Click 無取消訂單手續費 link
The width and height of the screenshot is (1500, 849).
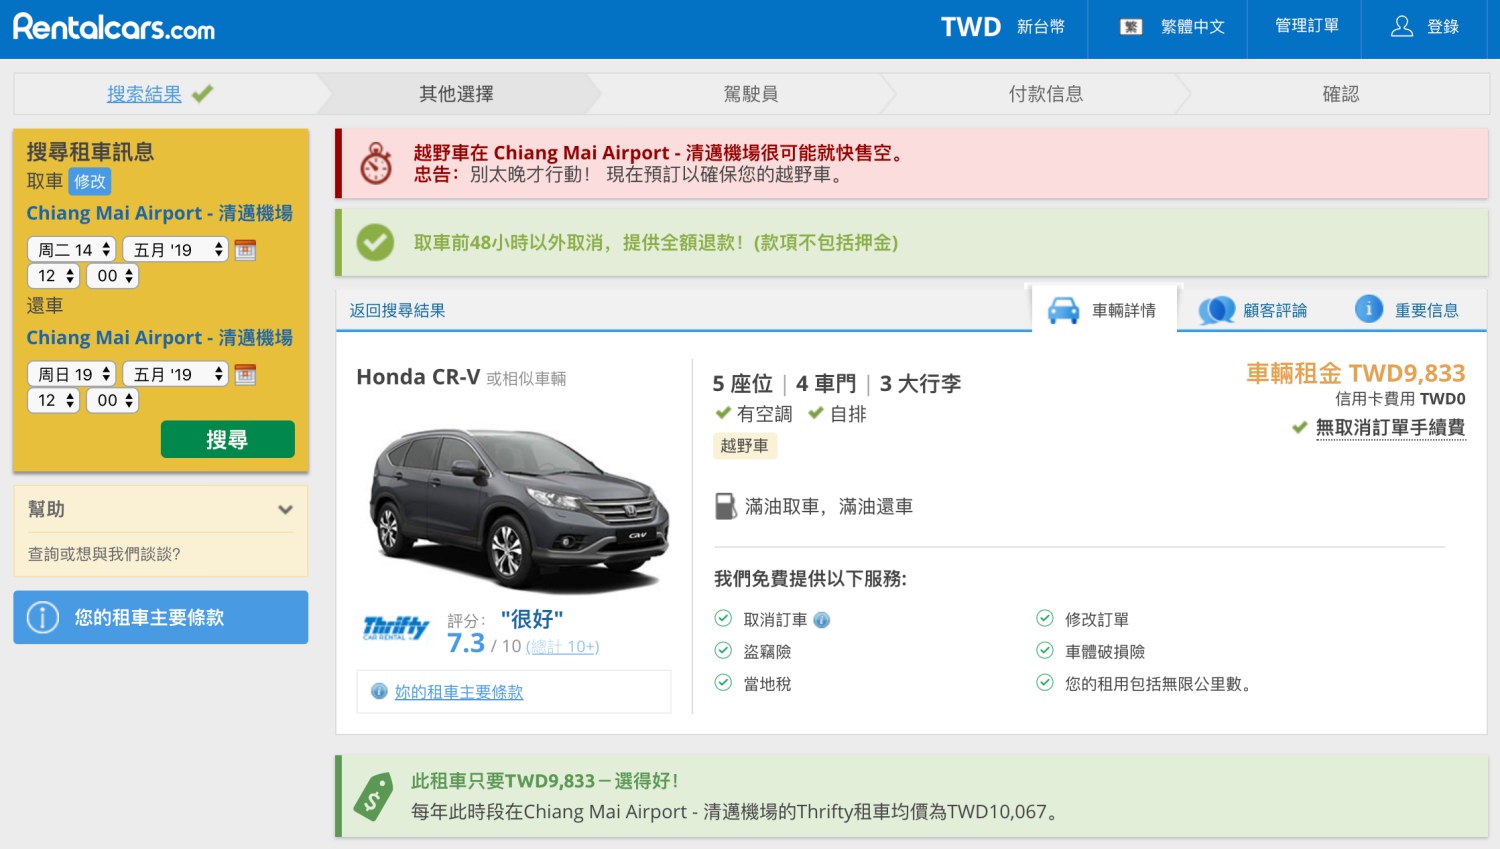click(1390, 427)
